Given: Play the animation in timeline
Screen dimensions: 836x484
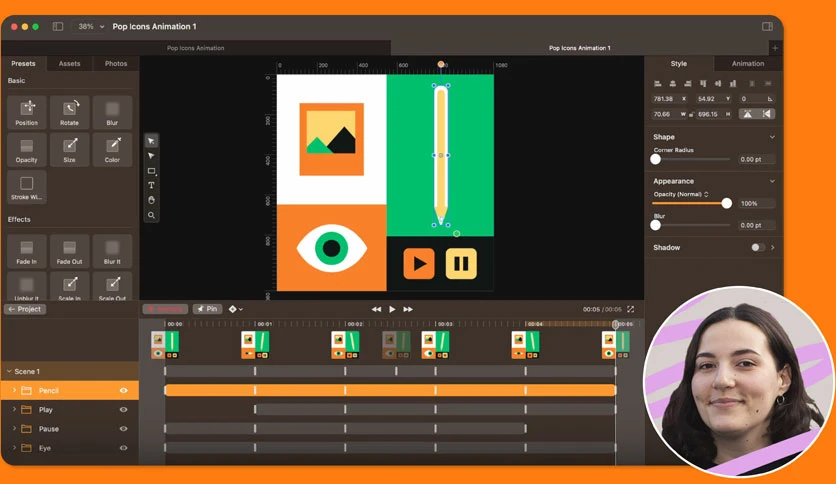Looking at the screenshot, I should coord(392,309).
